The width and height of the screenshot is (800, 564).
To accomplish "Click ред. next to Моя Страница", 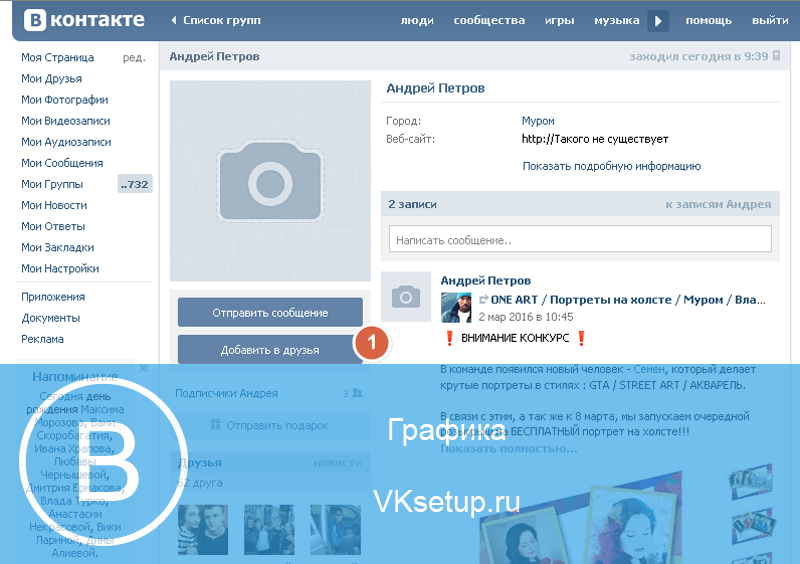I will (134, 58).
